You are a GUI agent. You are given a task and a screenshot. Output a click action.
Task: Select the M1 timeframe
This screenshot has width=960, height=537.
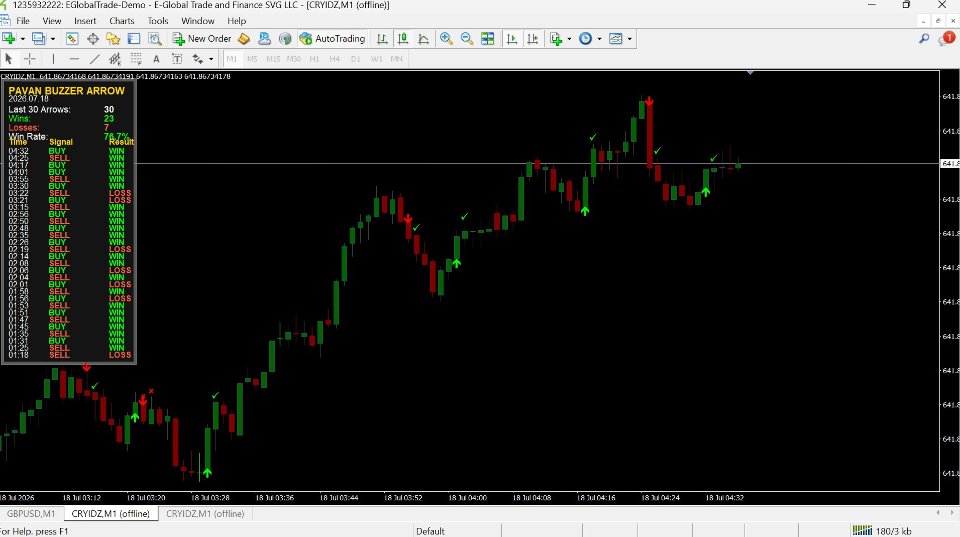(231, 59)
